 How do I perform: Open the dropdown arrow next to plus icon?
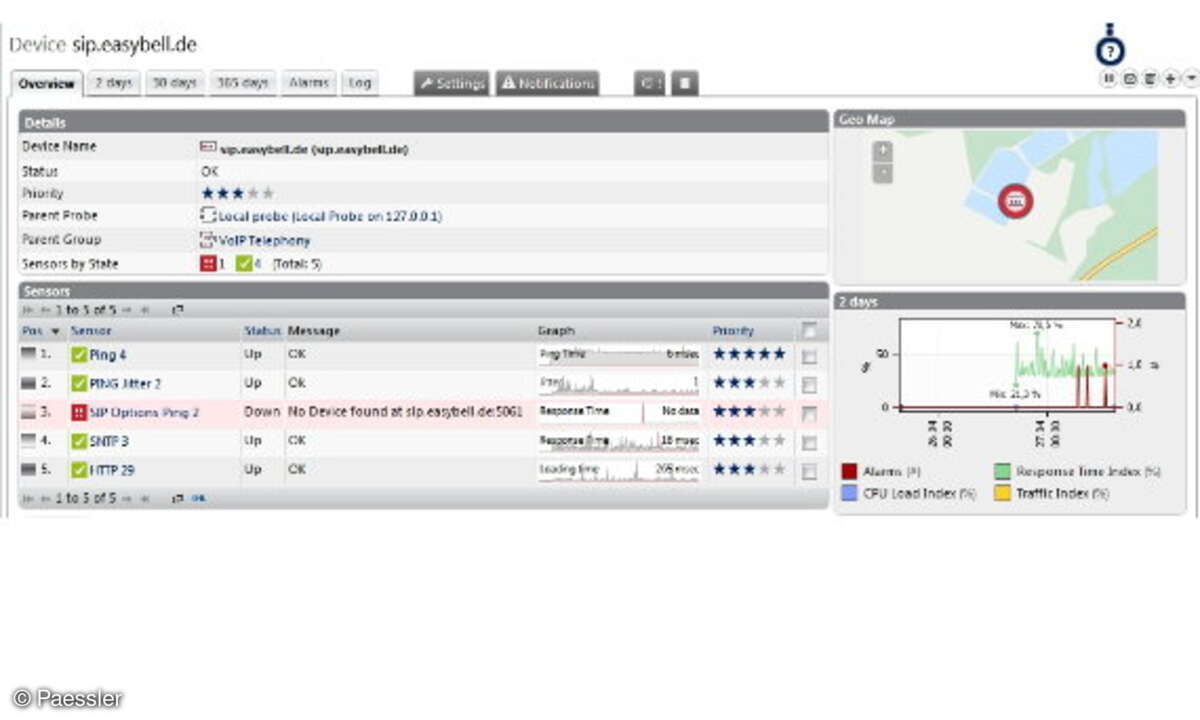pos(1190,78)
